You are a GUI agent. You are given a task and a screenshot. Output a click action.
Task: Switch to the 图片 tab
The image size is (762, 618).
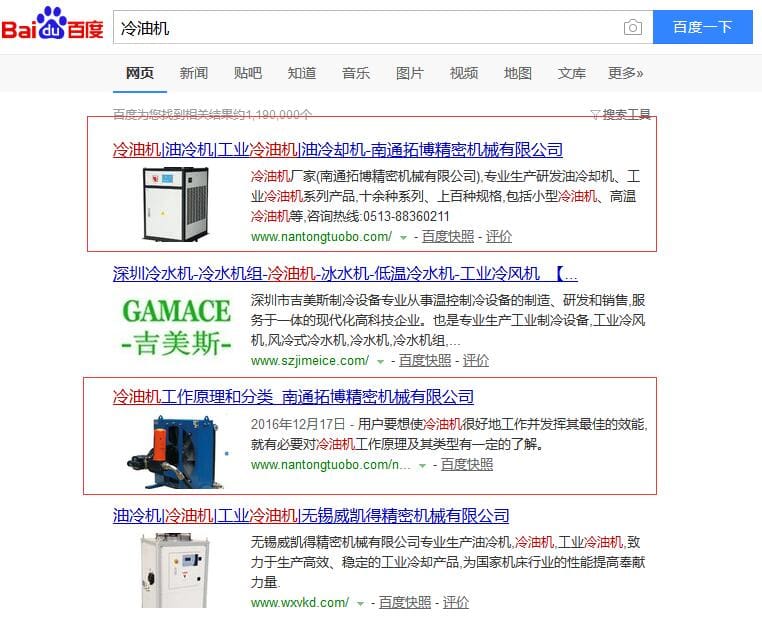click(410, 73)
